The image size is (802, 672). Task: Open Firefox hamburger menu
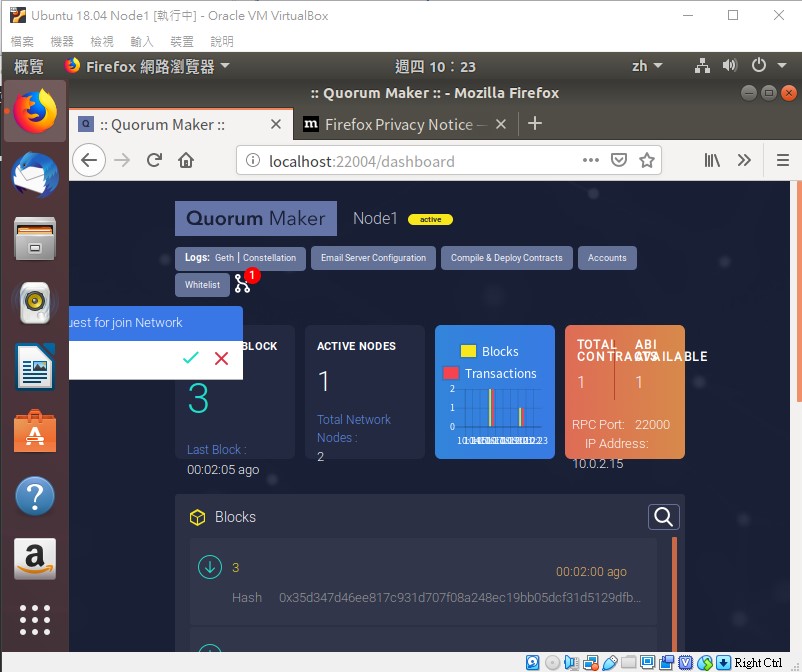(782, 160)
